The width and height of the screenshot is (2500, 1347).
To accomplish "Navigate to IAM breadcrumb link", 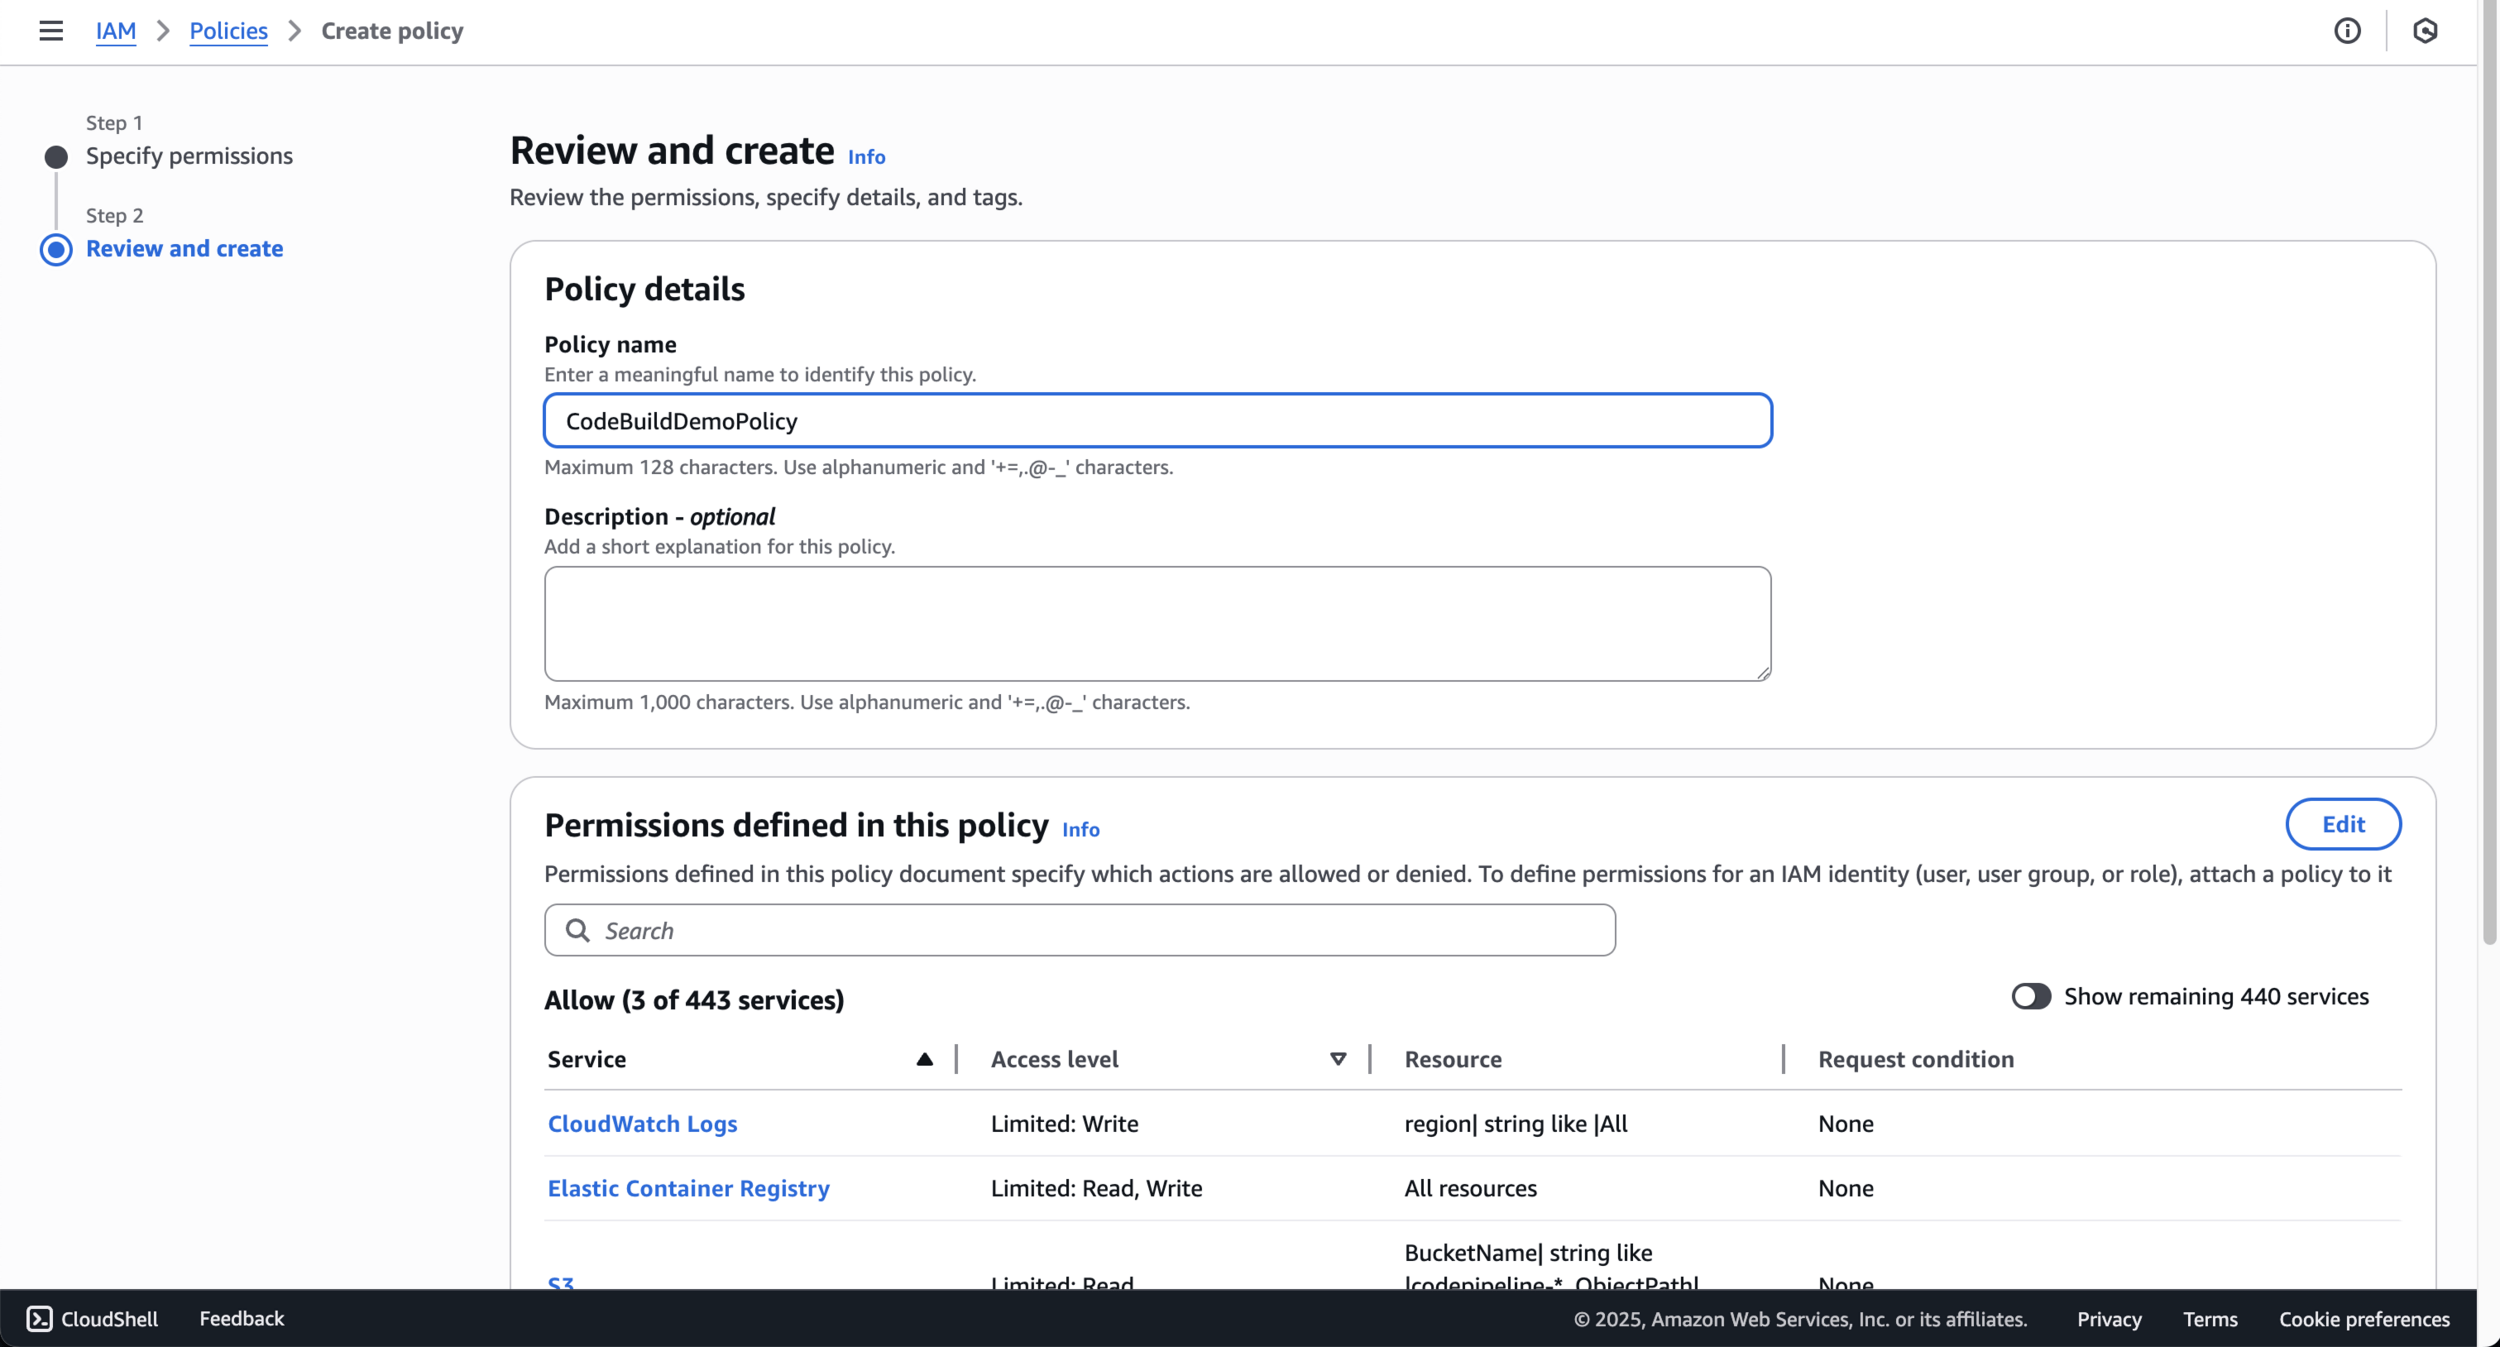I will (116, 31).
